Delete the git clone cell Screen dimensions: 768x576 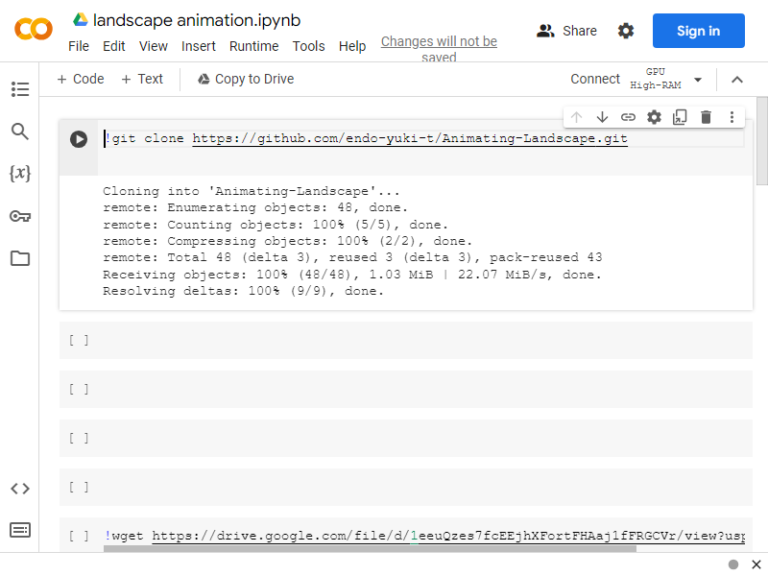[x=706, y=117]
